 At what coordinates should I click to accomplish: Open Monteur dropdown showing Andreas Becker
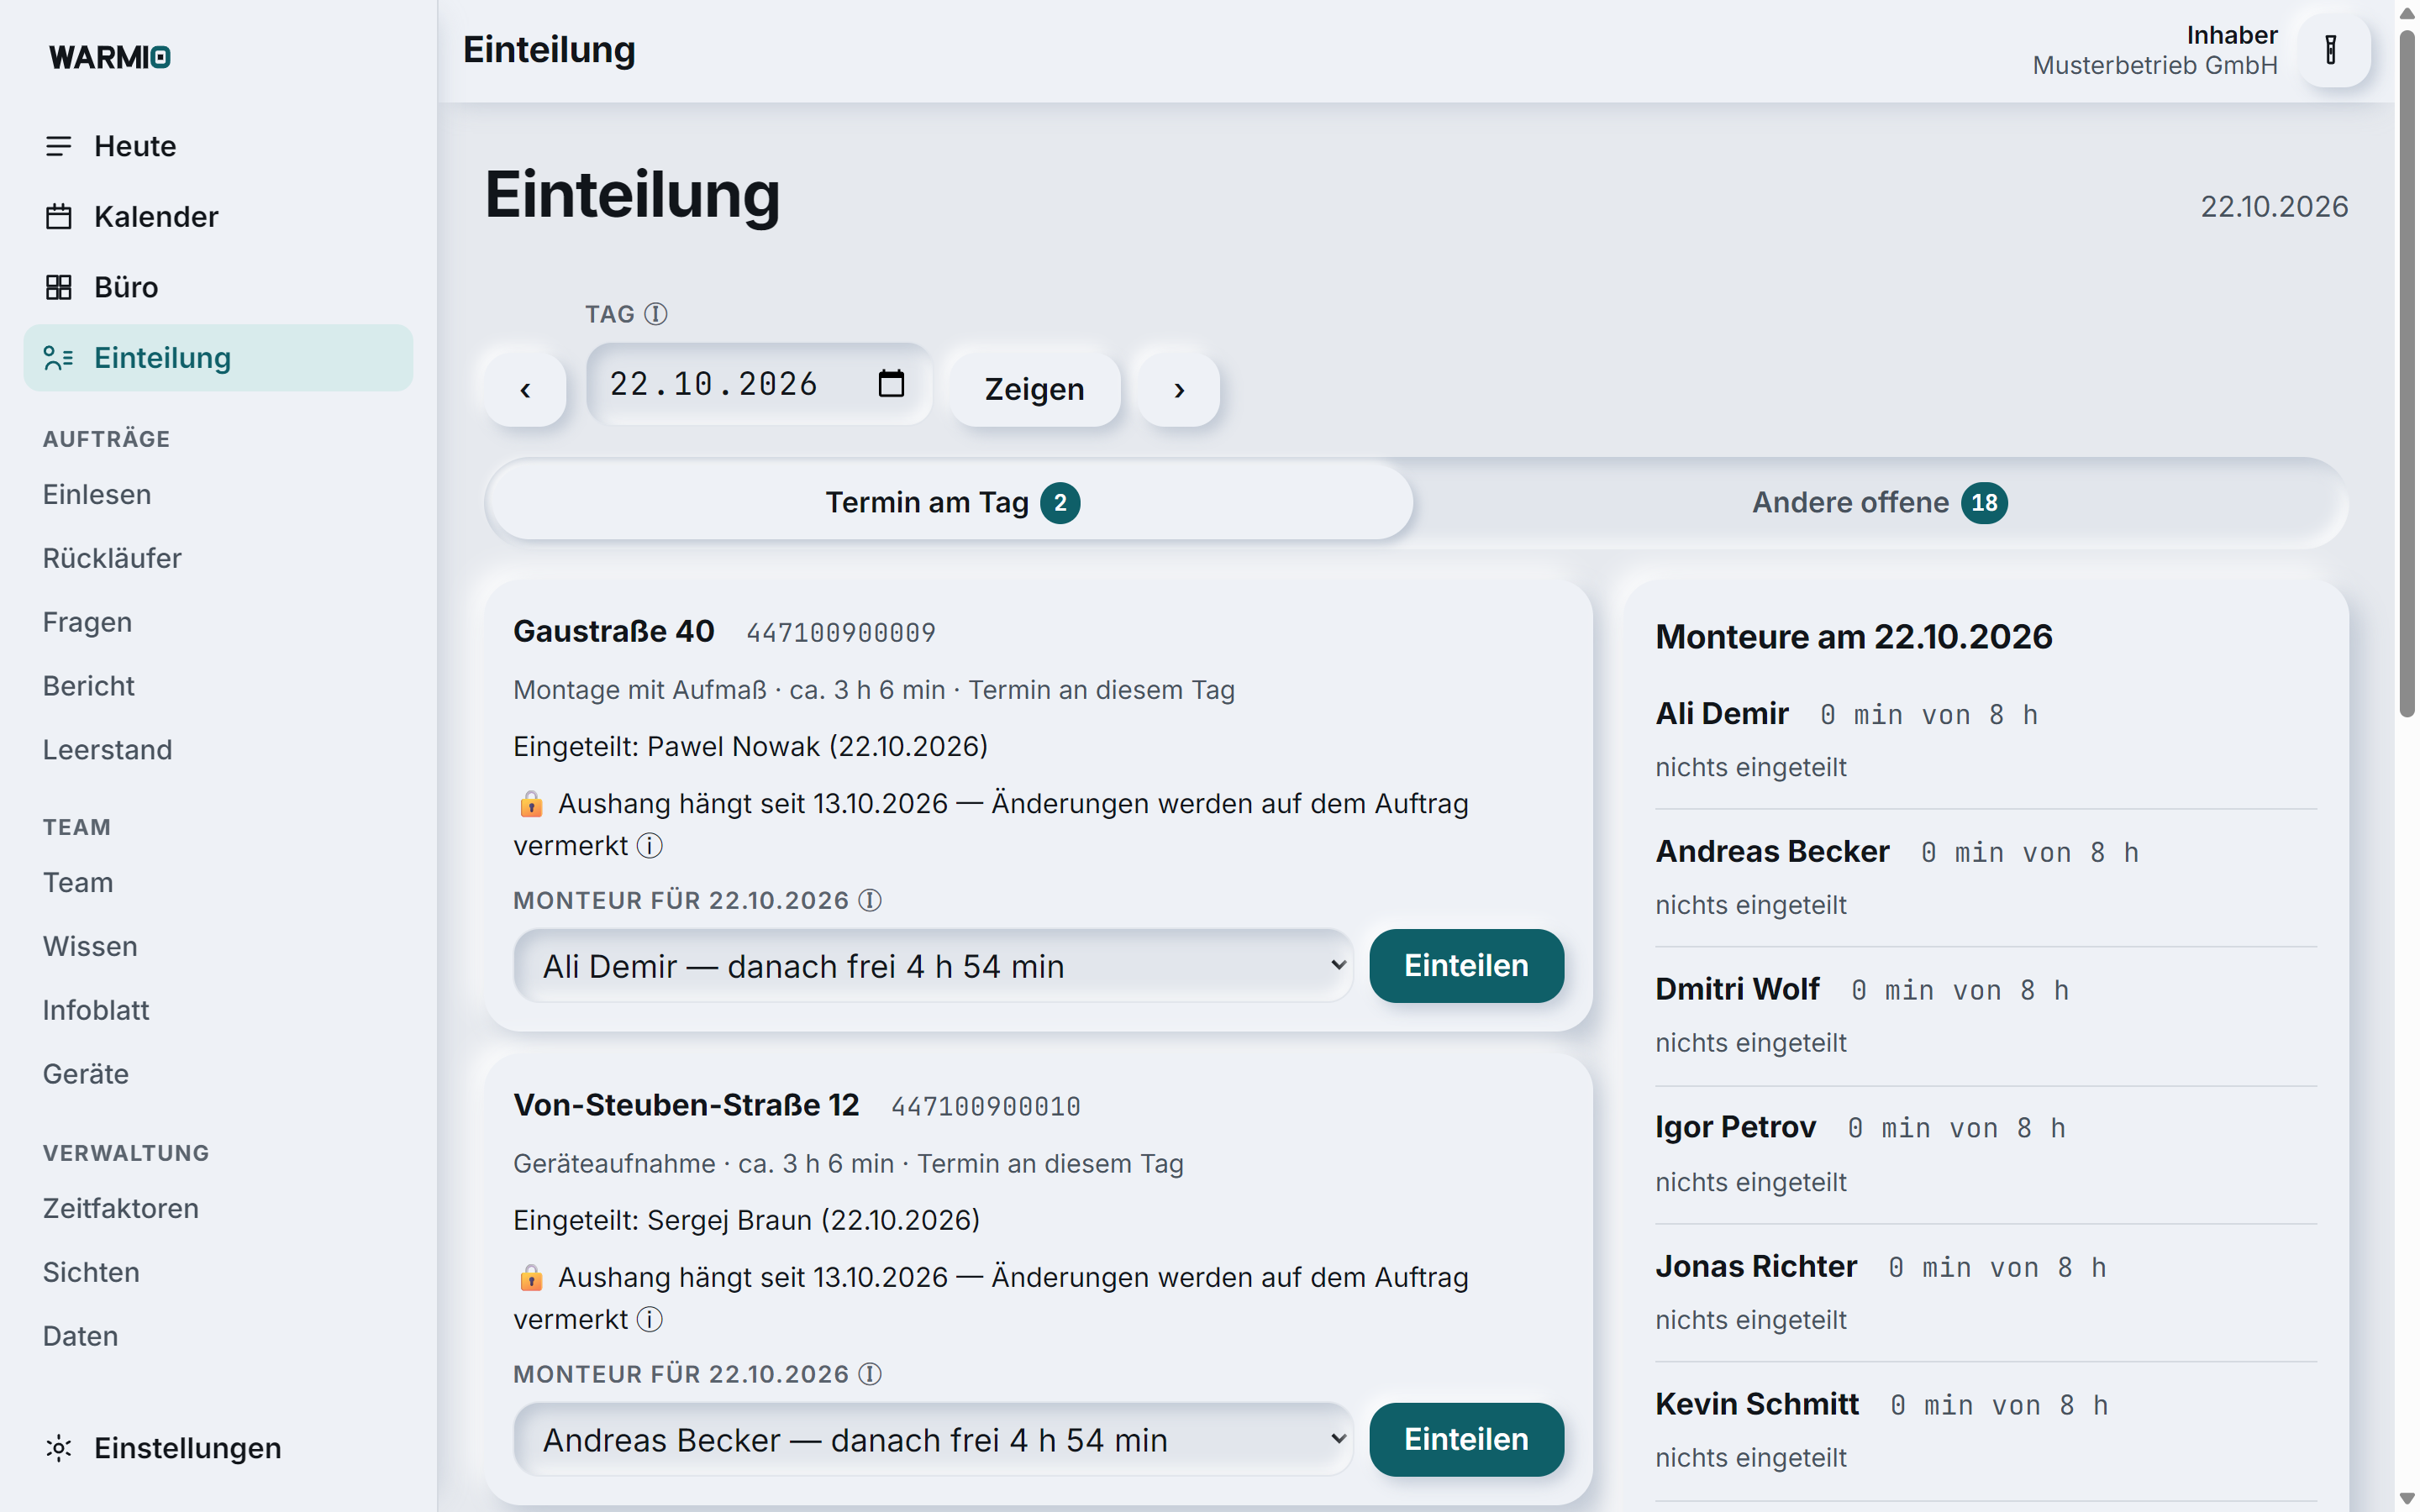pos(933,1439)
